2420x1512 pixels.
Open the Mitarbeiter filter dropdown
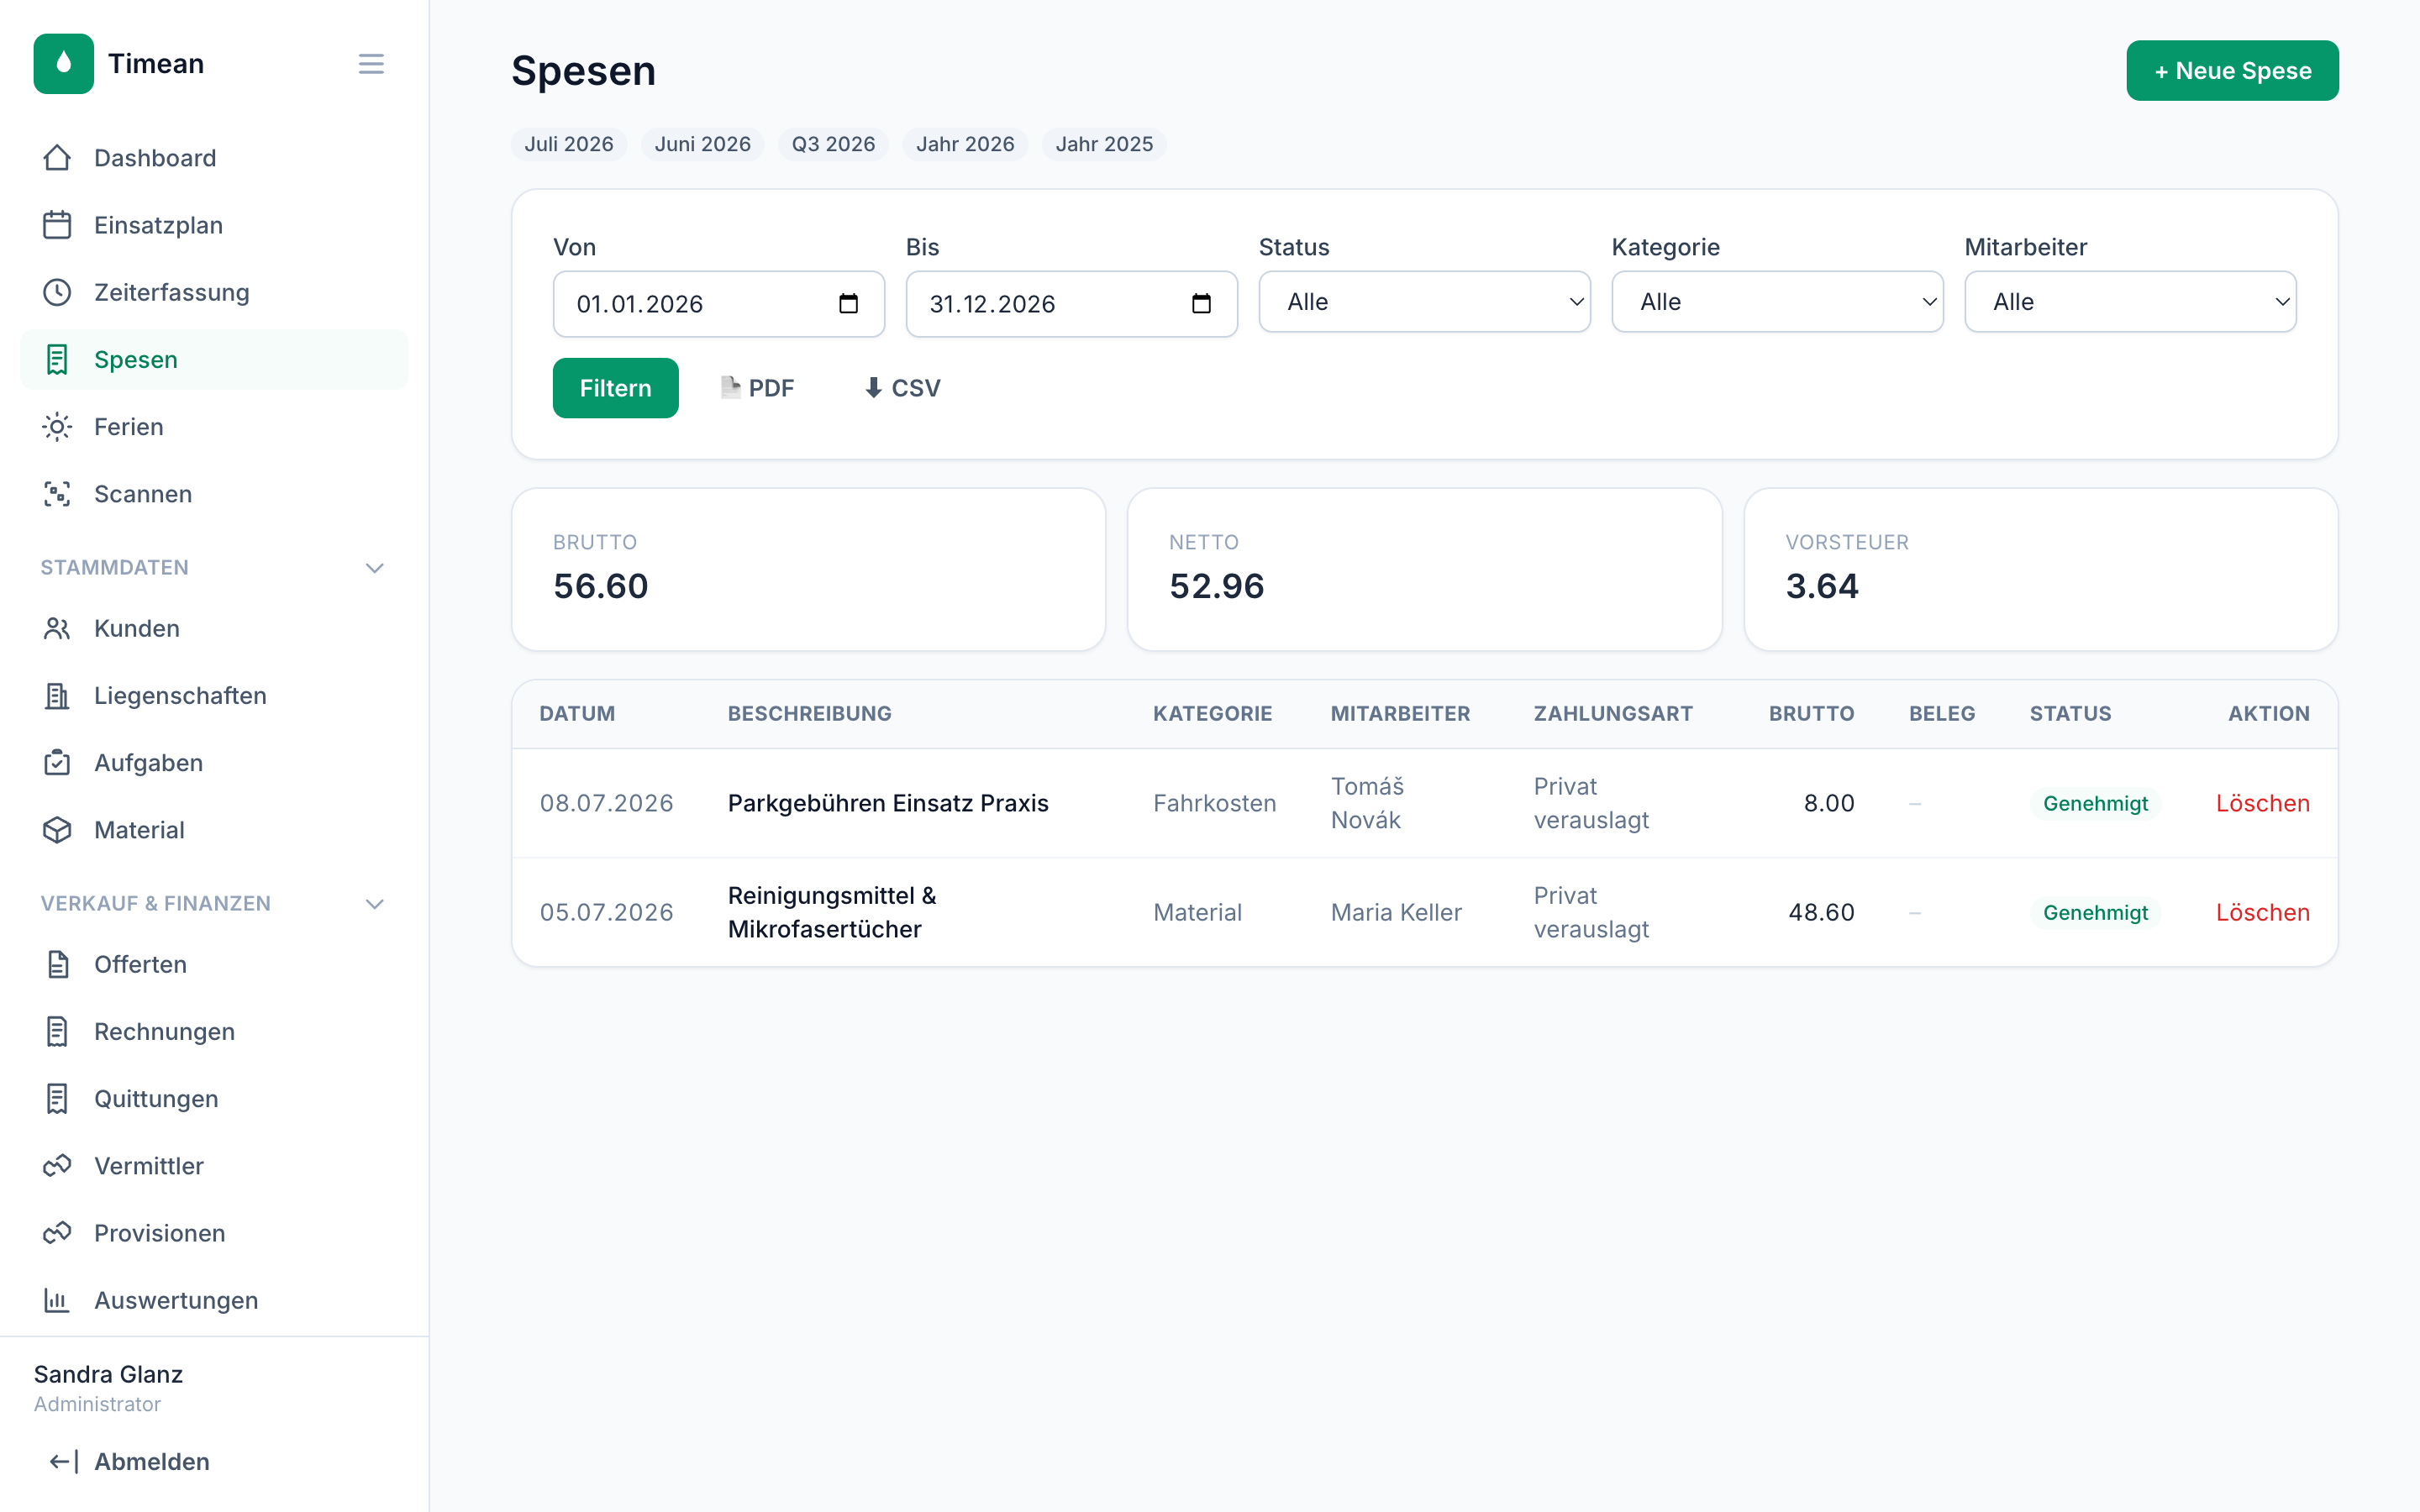pyautogui.click(x=2130, y=302)
